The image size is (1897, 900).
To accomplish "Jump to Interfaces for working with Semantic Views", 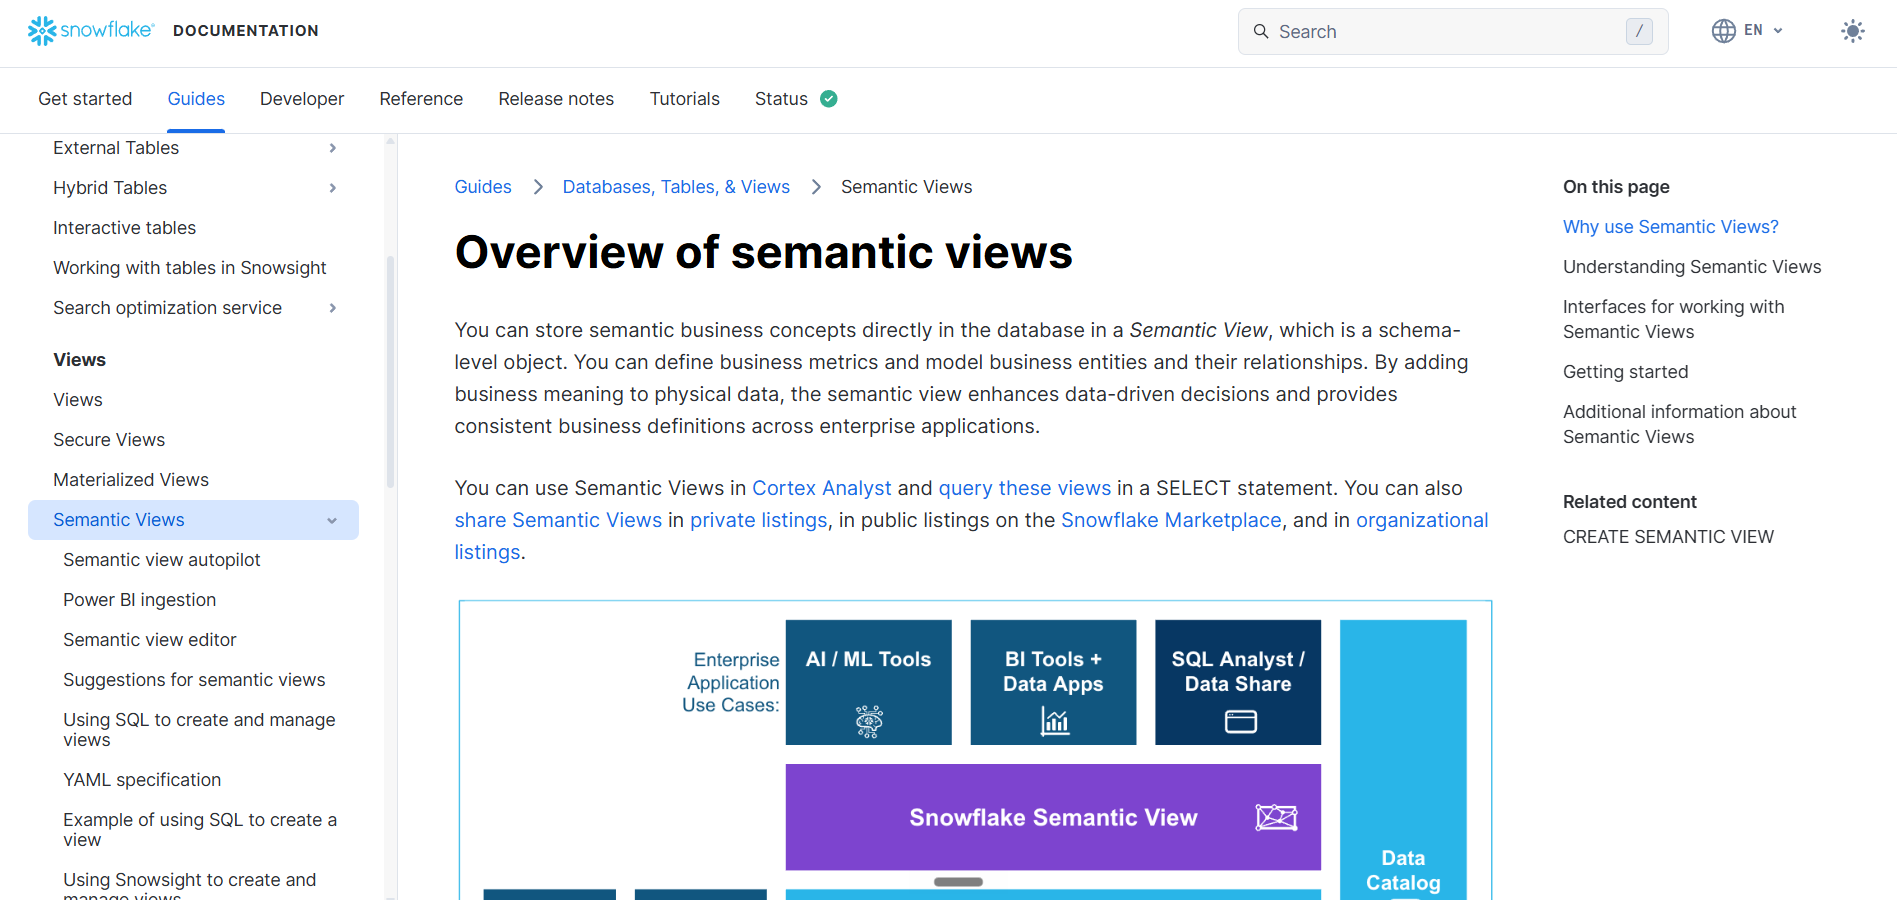I will click(x=1674, y=319).
